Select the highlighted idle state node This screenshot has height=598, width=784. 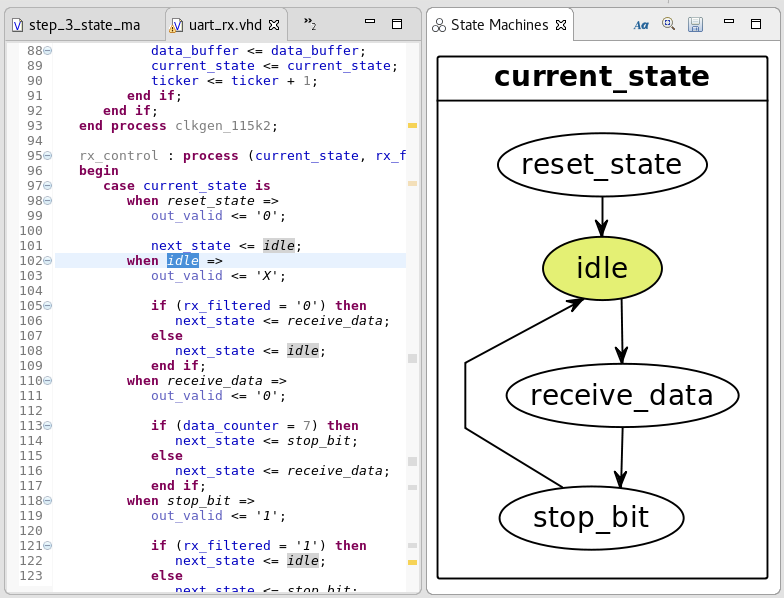click(x=602, y=268)
